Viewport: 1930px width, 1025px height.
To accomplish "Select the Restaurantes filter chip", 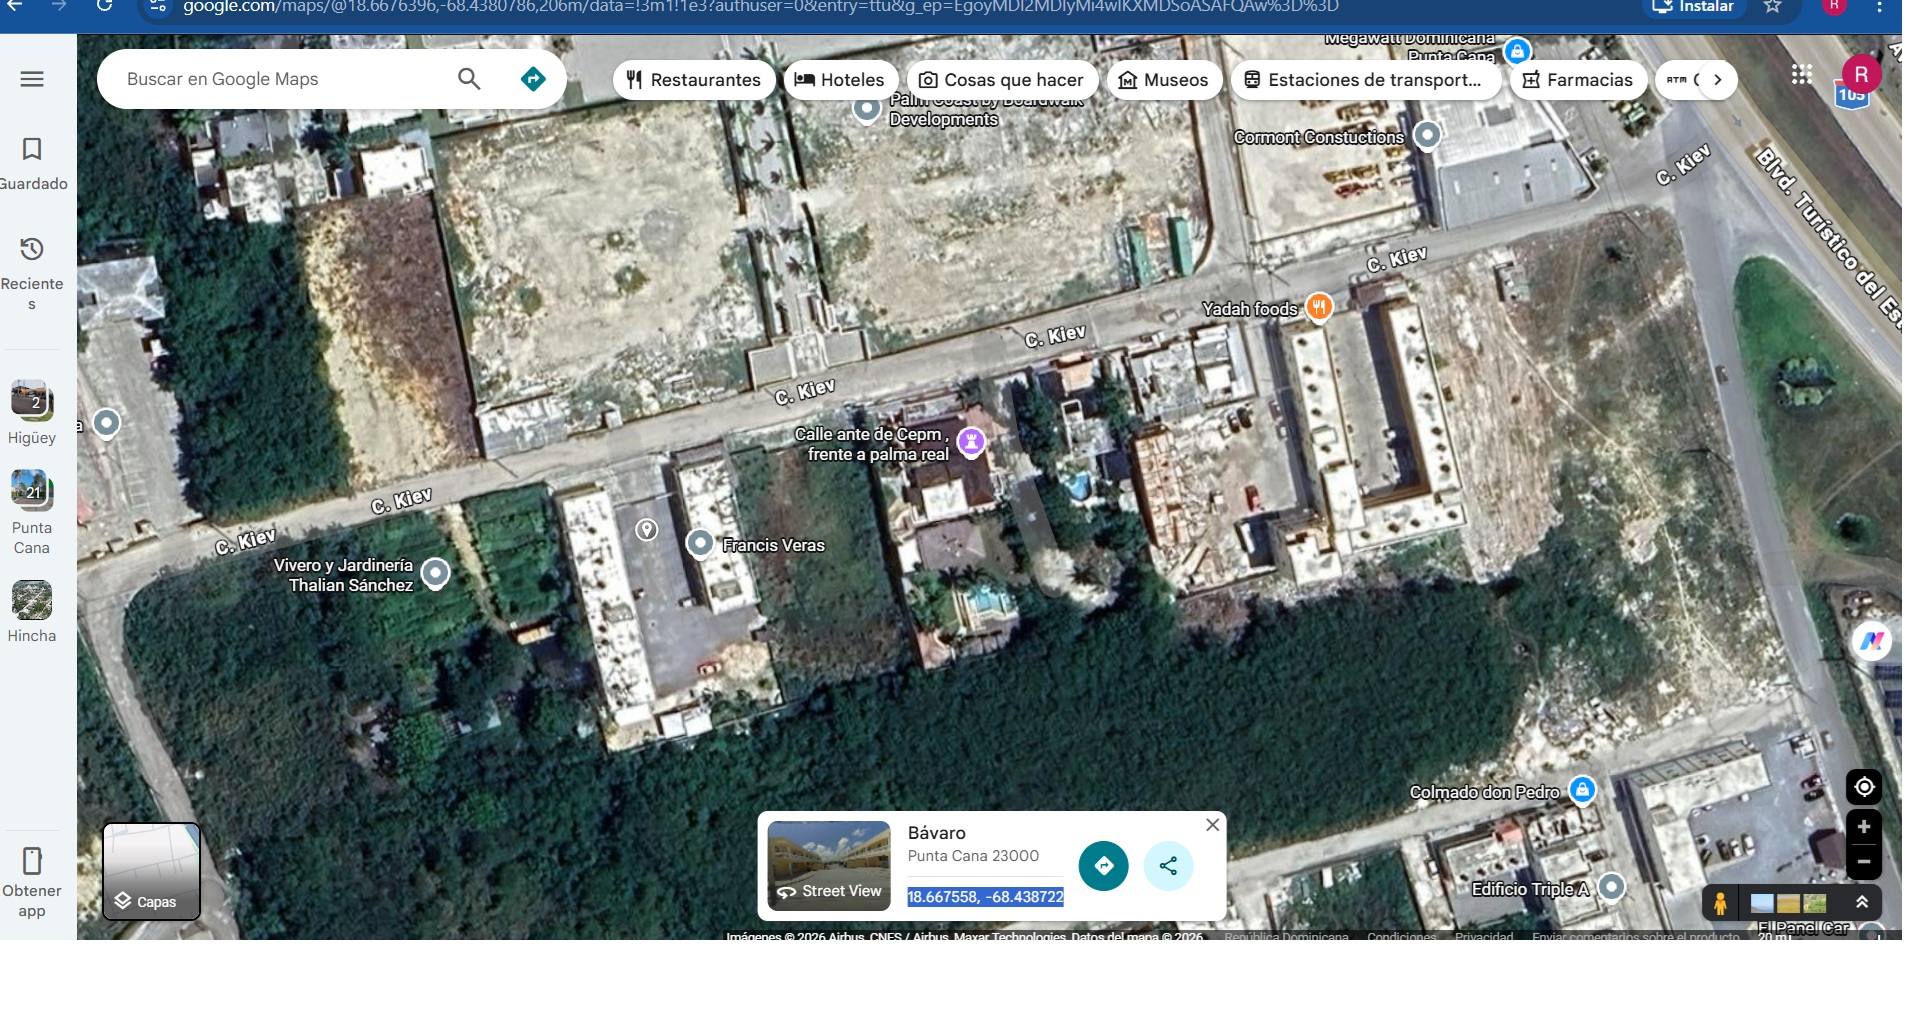I will tap(693, 80).
